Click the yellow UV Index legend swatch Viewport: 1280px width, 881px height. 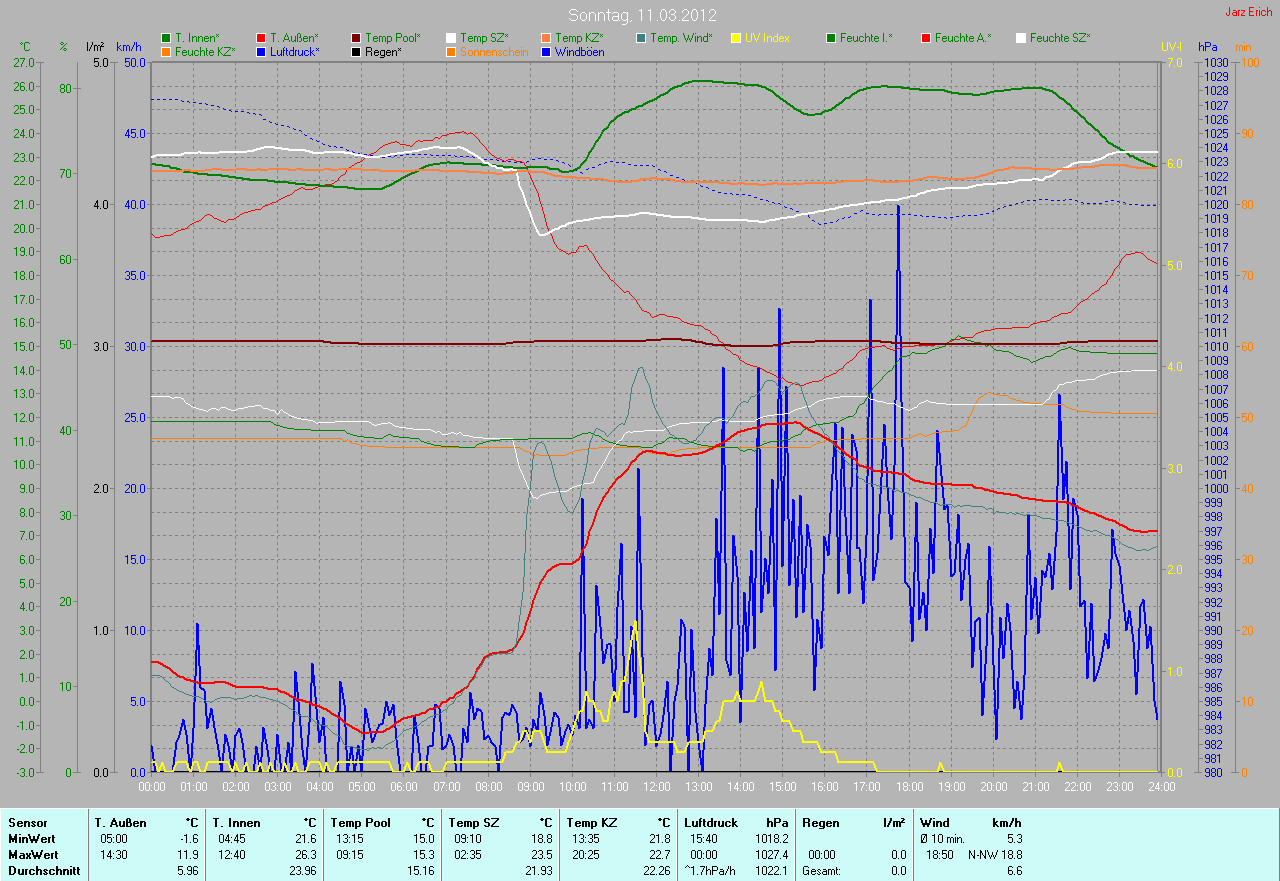tap(736, 38)
